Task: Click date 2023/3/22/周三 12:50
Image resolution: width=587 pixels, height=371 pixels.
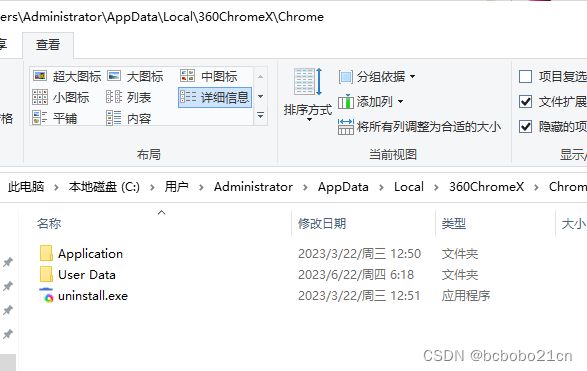Action: coord(359,254)
